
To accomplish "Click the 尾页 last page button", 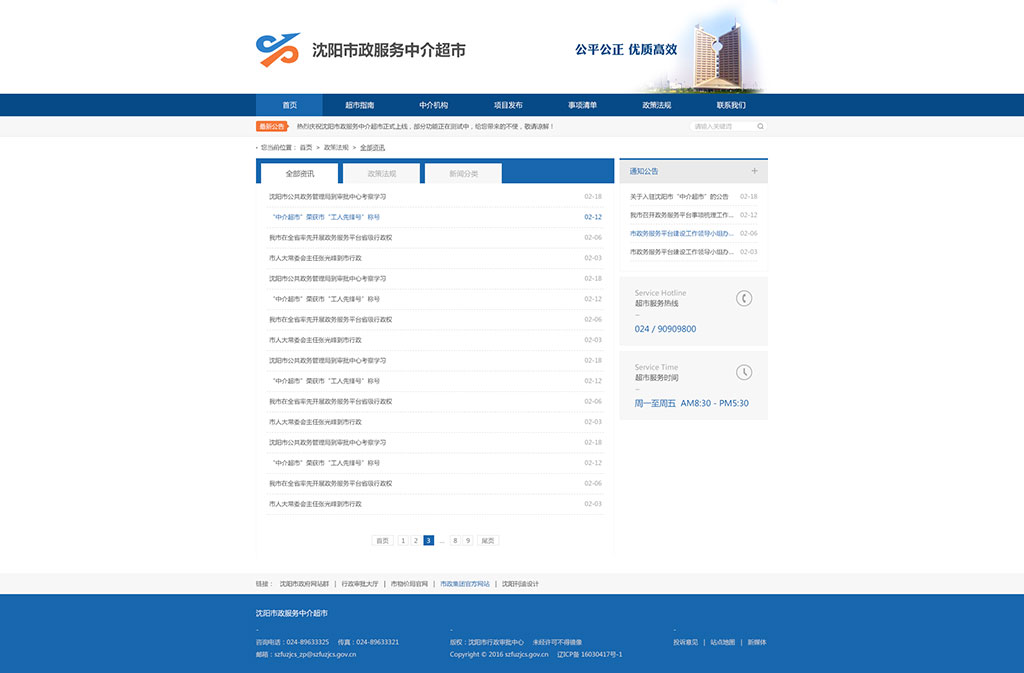I will click(x=488, y=540).
